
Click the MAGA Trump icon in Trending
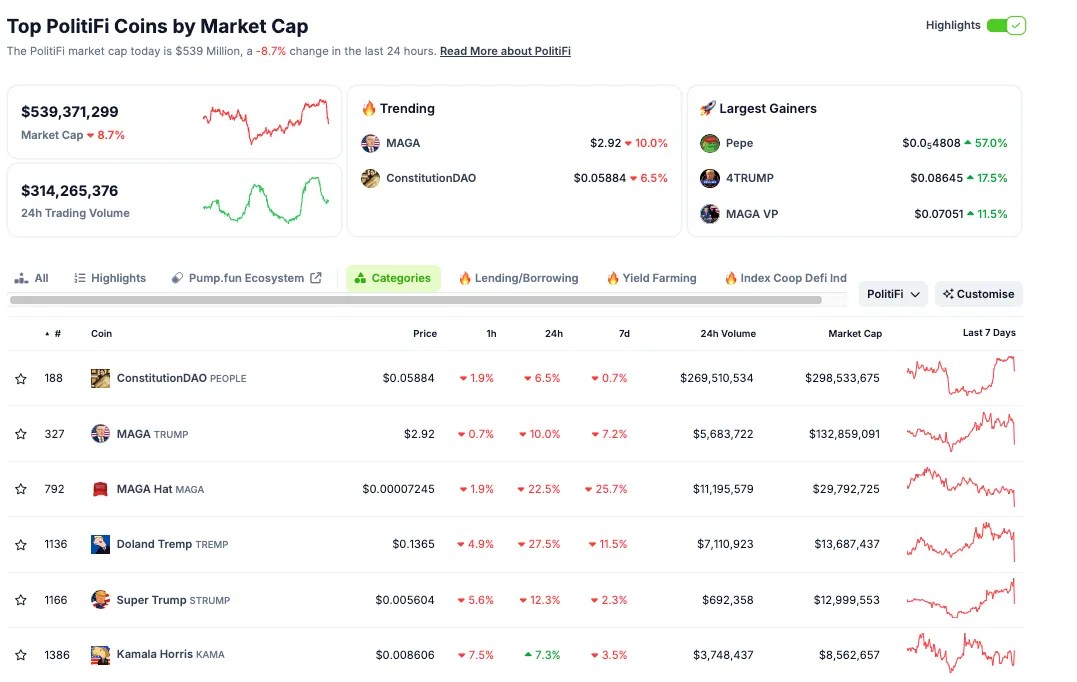370,143
